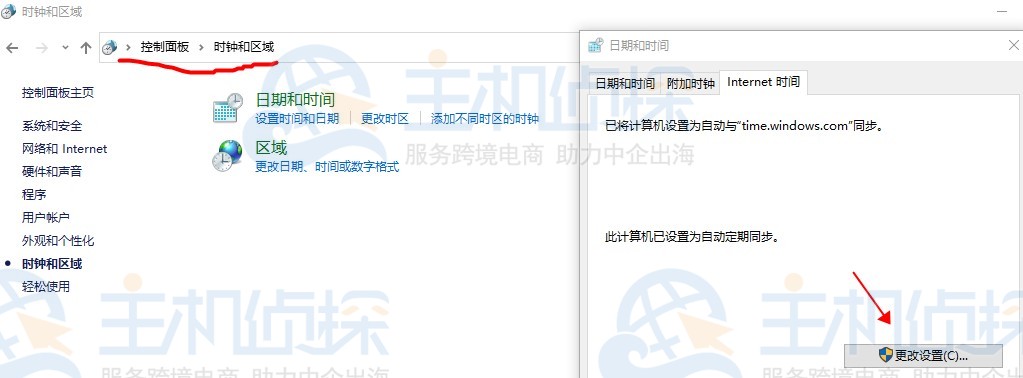Click the 添加不同时区的时钟 link
Screen dimensions: 1023x378
(x=485, y=119)
